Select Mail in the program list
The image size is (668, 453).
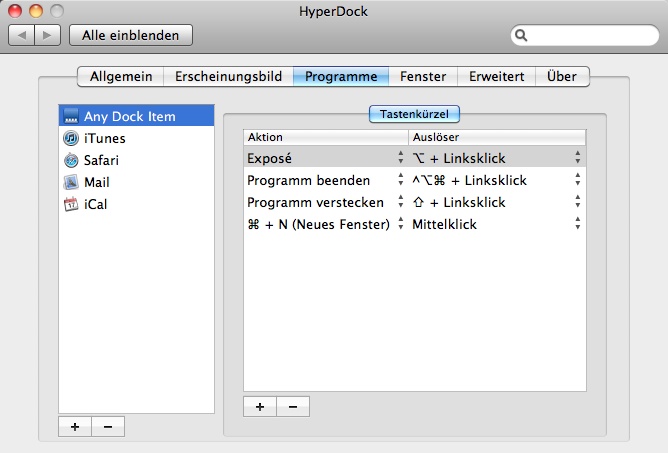(x=136, y=182)
